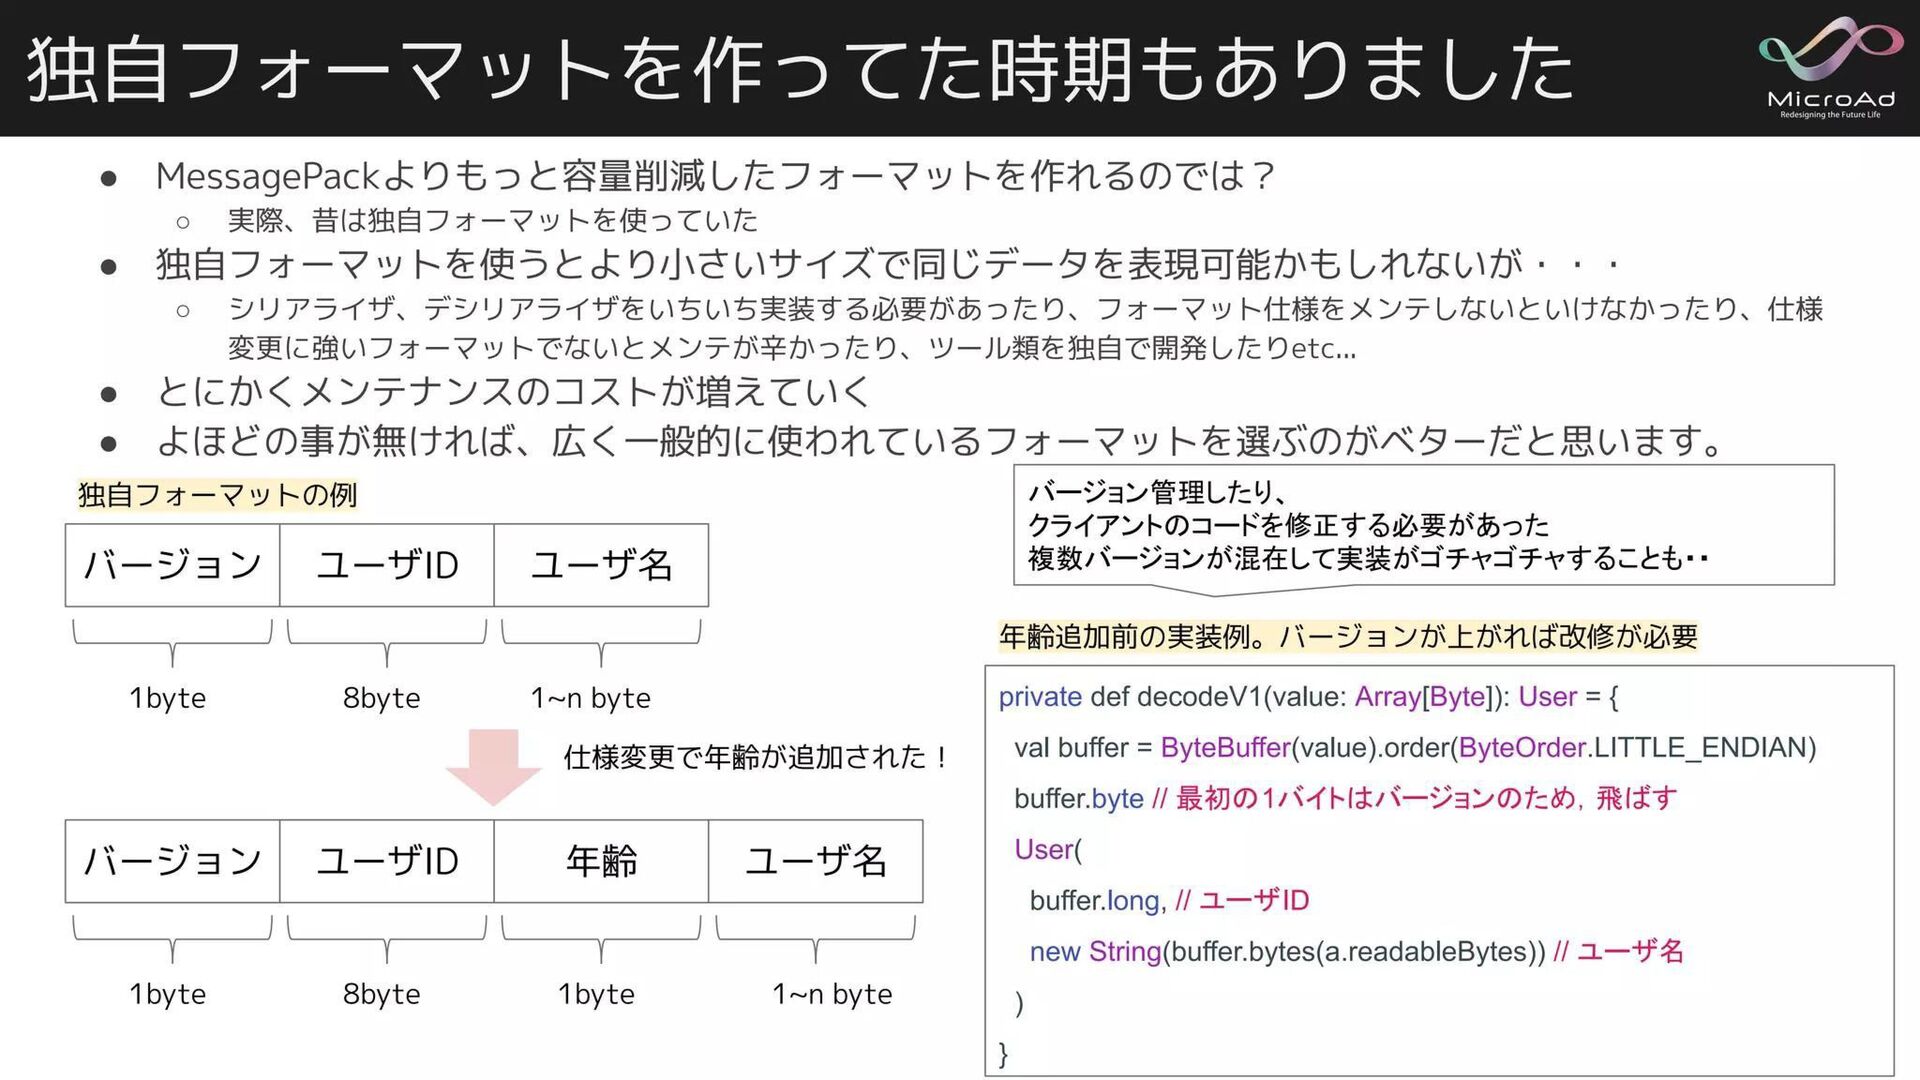Click the 8byte label under bottom row
Image resolution: width=1920 pixels, height=1080 pixels.
coord(381,994)
